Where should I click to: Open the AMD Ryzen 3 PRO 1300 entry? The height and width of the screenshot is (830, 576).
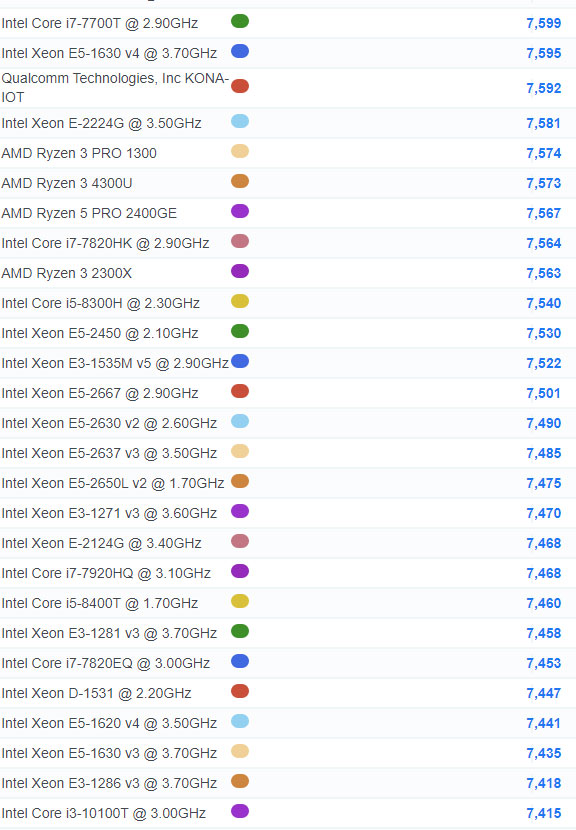79,154
